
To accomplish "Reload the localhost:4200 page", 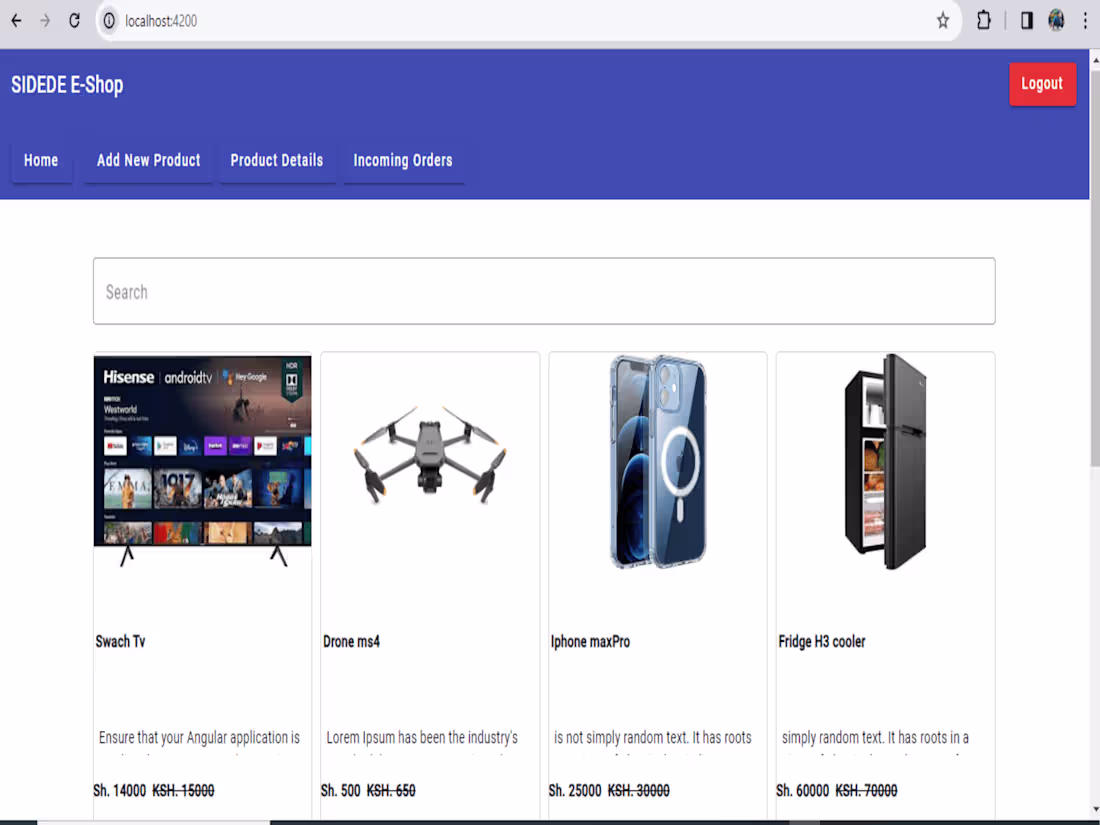I will 74,20.
